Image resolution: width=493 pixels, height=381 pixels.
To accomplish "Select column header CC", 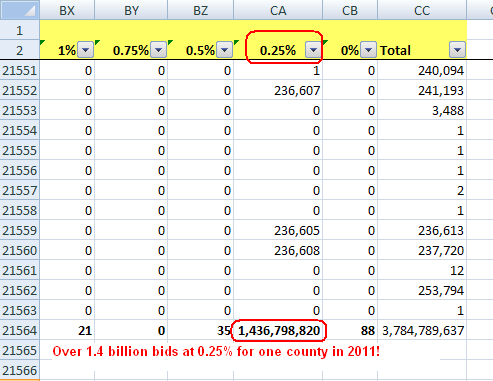I will pos(422,10).
